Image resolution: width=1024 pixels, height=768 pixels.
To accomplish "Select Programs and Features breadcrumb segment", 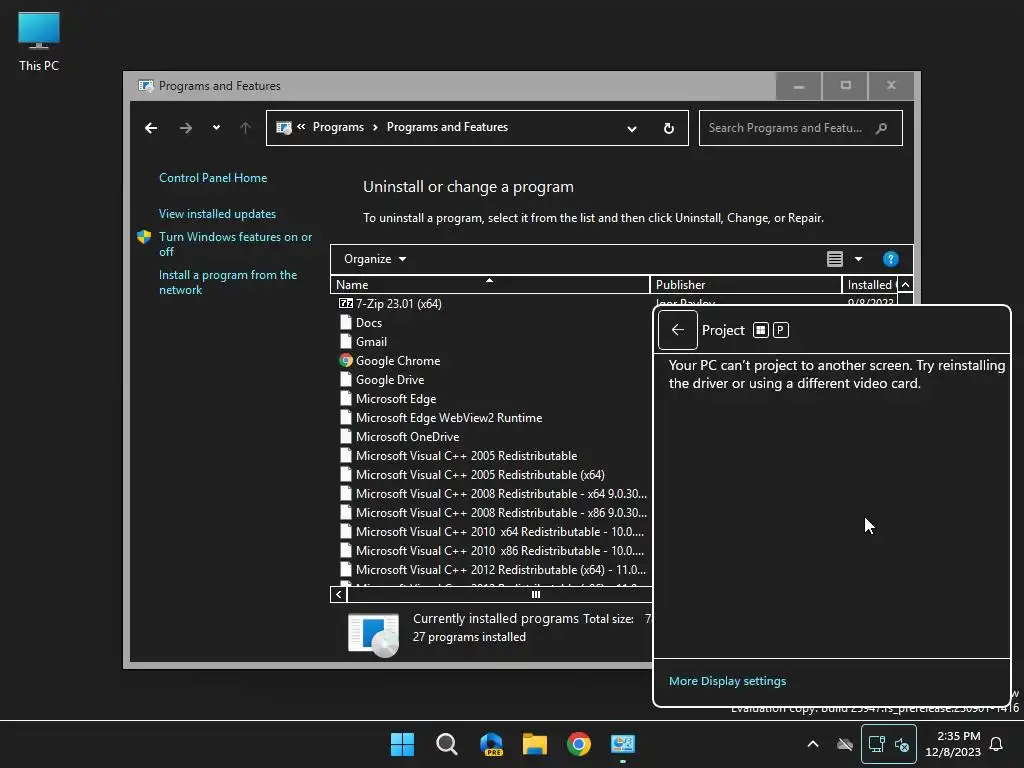I will [447, 127].
